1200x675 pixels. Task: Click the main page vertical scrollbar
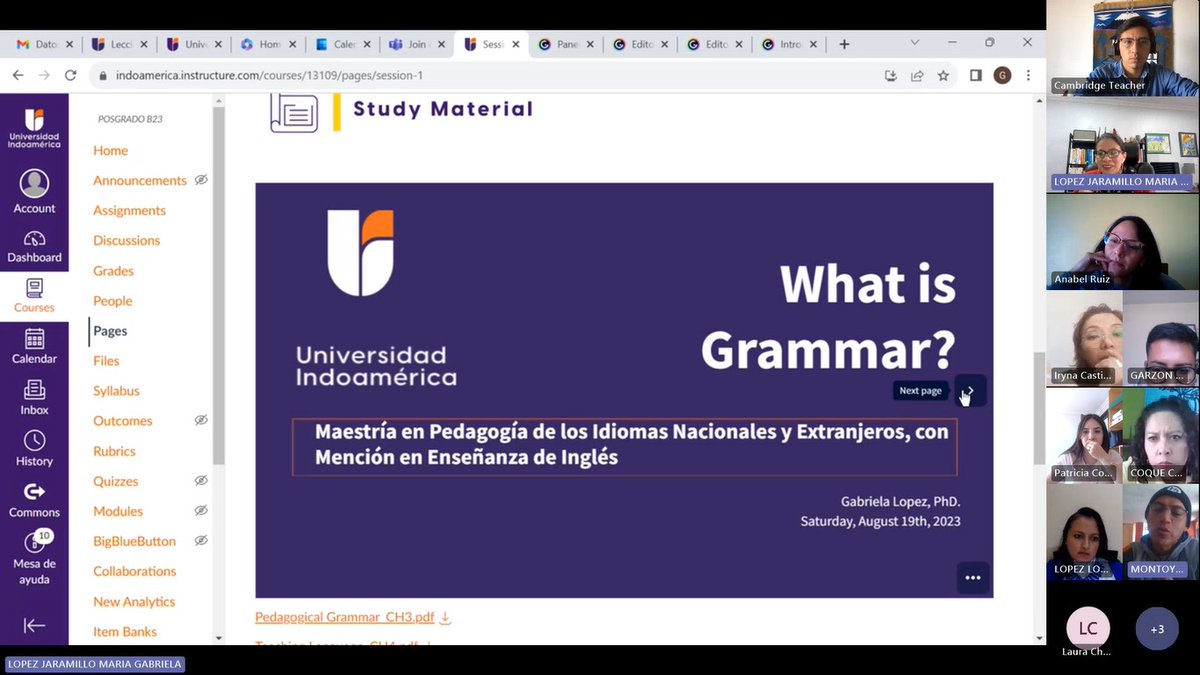click(x=1040, y=408)
